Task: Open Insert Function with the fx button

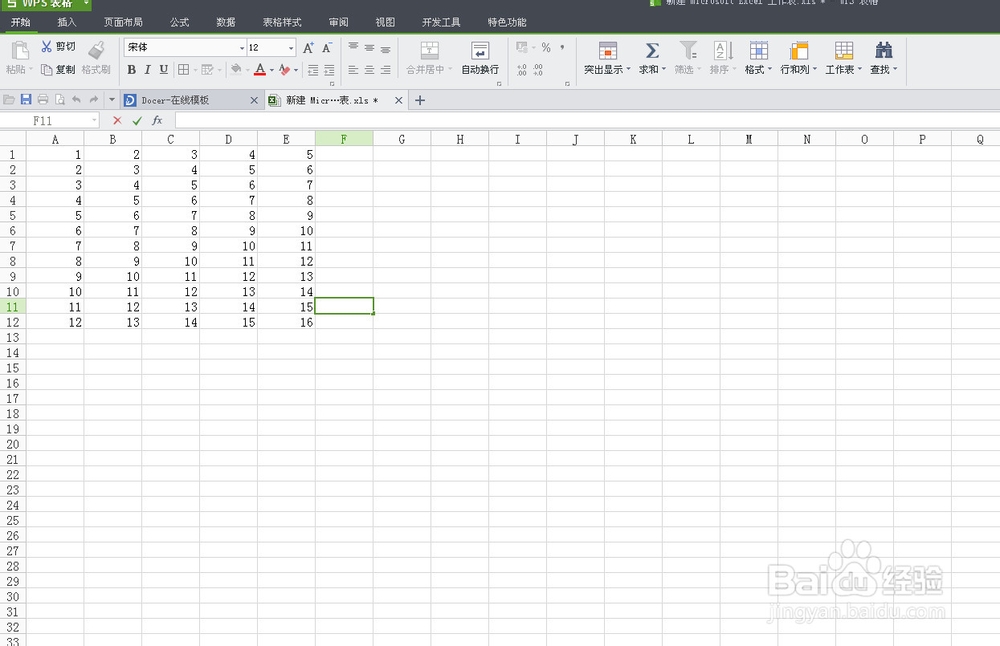Action: click(157, 120)
